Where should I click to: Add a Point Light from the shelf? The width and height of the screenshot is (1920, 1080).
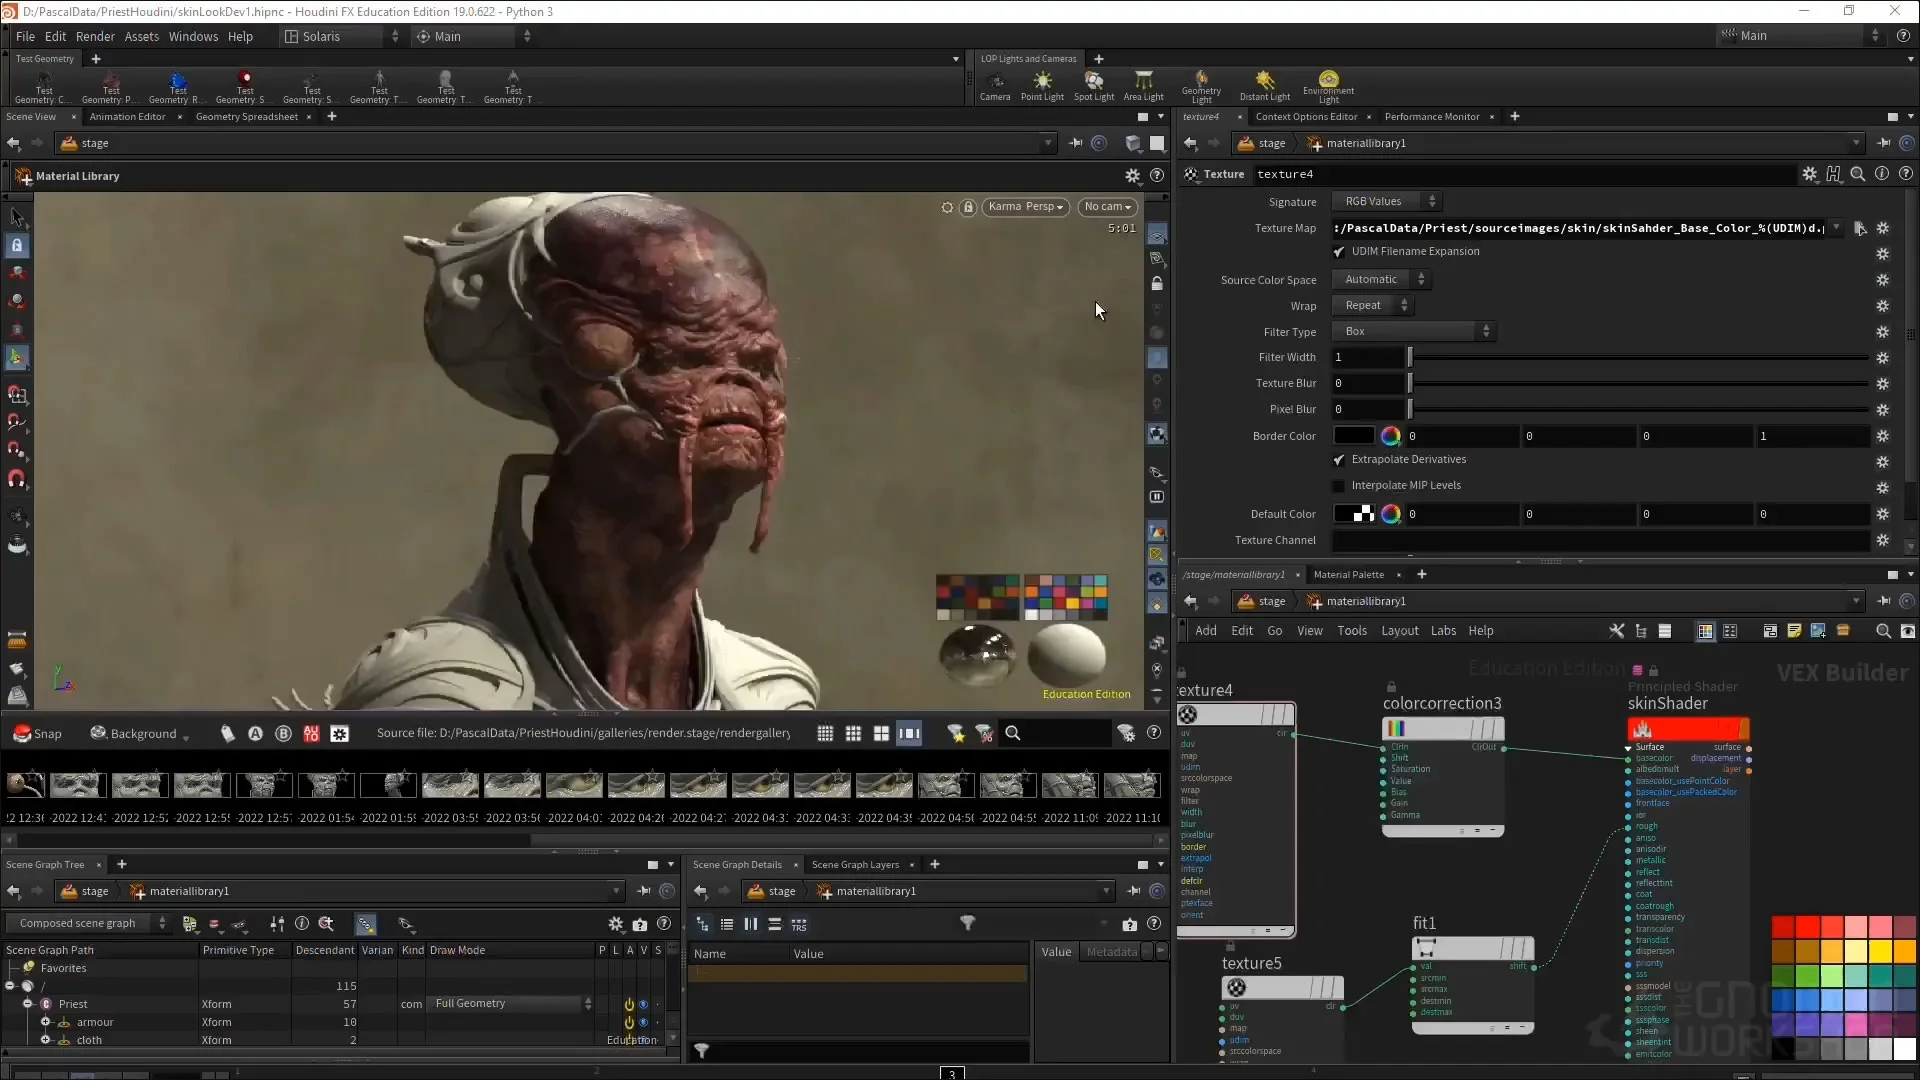[x=1042, y=86]
